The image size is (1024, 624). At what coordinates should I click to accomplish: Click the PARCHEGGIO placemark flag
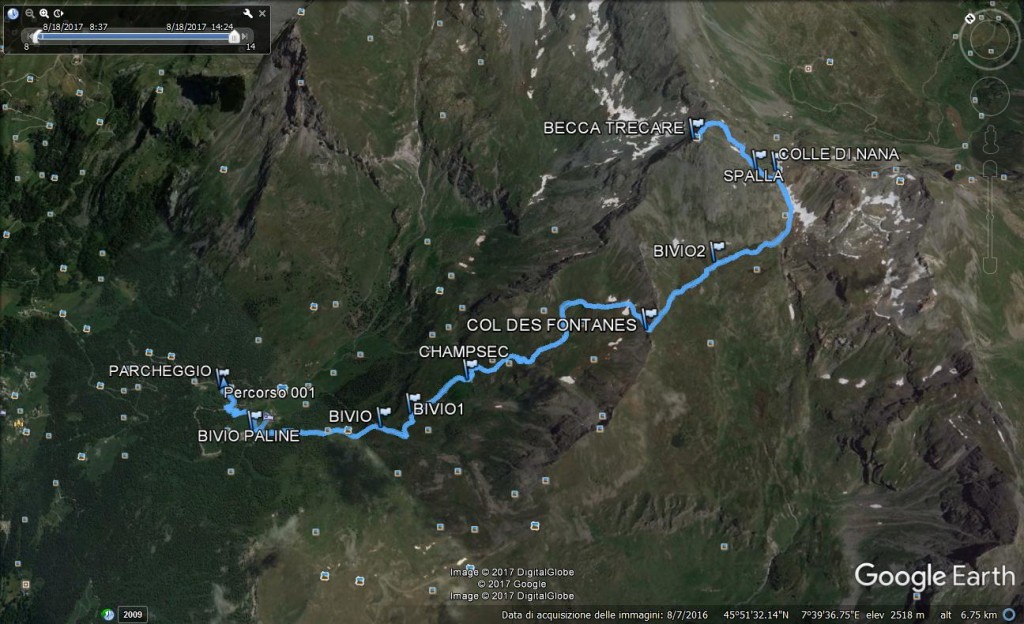tap(222, 377)
